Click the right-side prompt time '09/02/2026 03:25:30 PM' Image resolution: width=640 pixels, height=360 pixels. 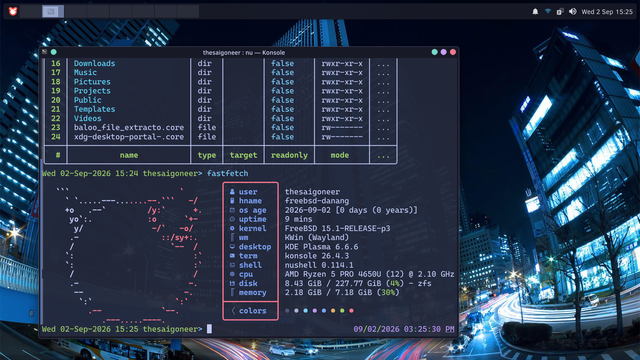(404, 329)
